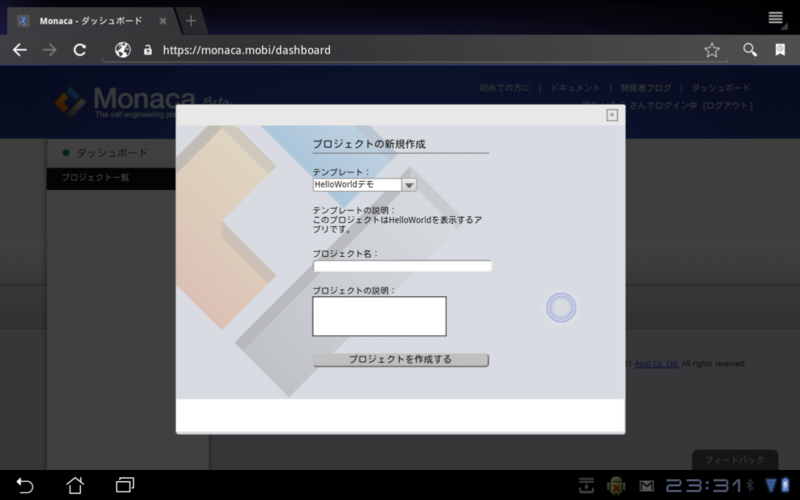This screenshot has width=800, height=500.
Task: Click the battery status icon
Action: point(785,485)
